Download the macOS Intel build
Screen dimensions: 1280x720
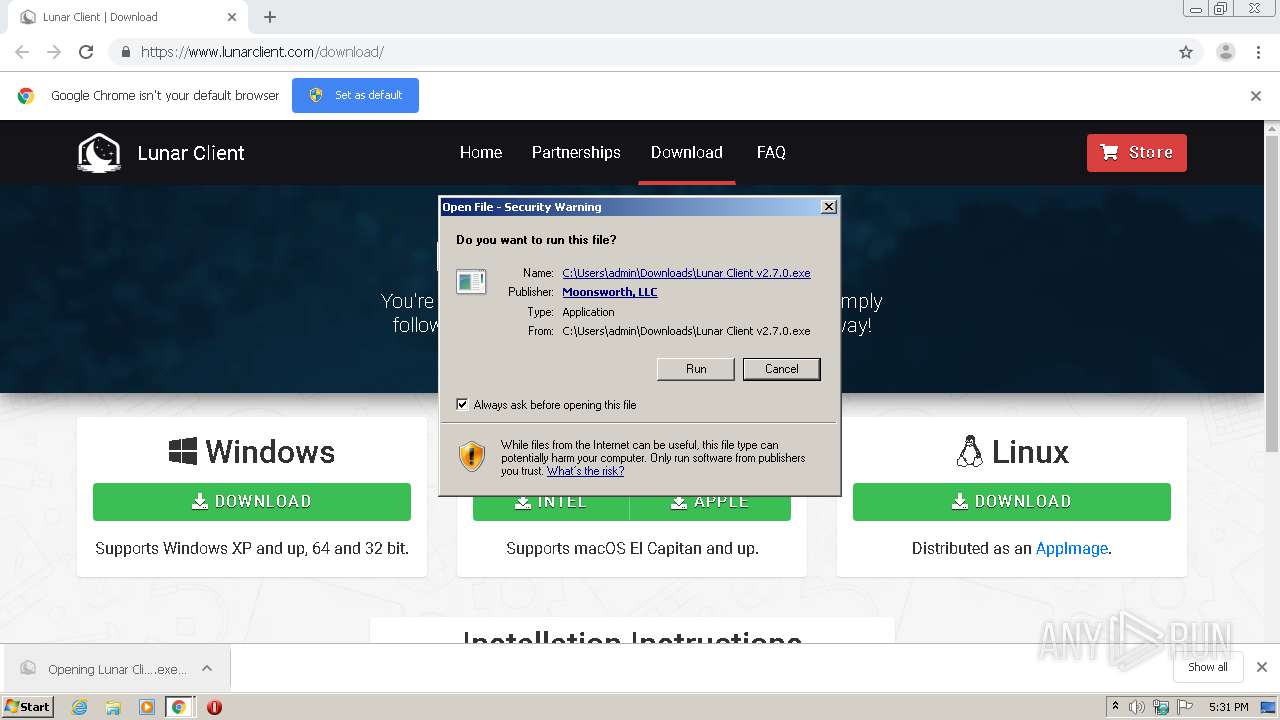[551, 502]
